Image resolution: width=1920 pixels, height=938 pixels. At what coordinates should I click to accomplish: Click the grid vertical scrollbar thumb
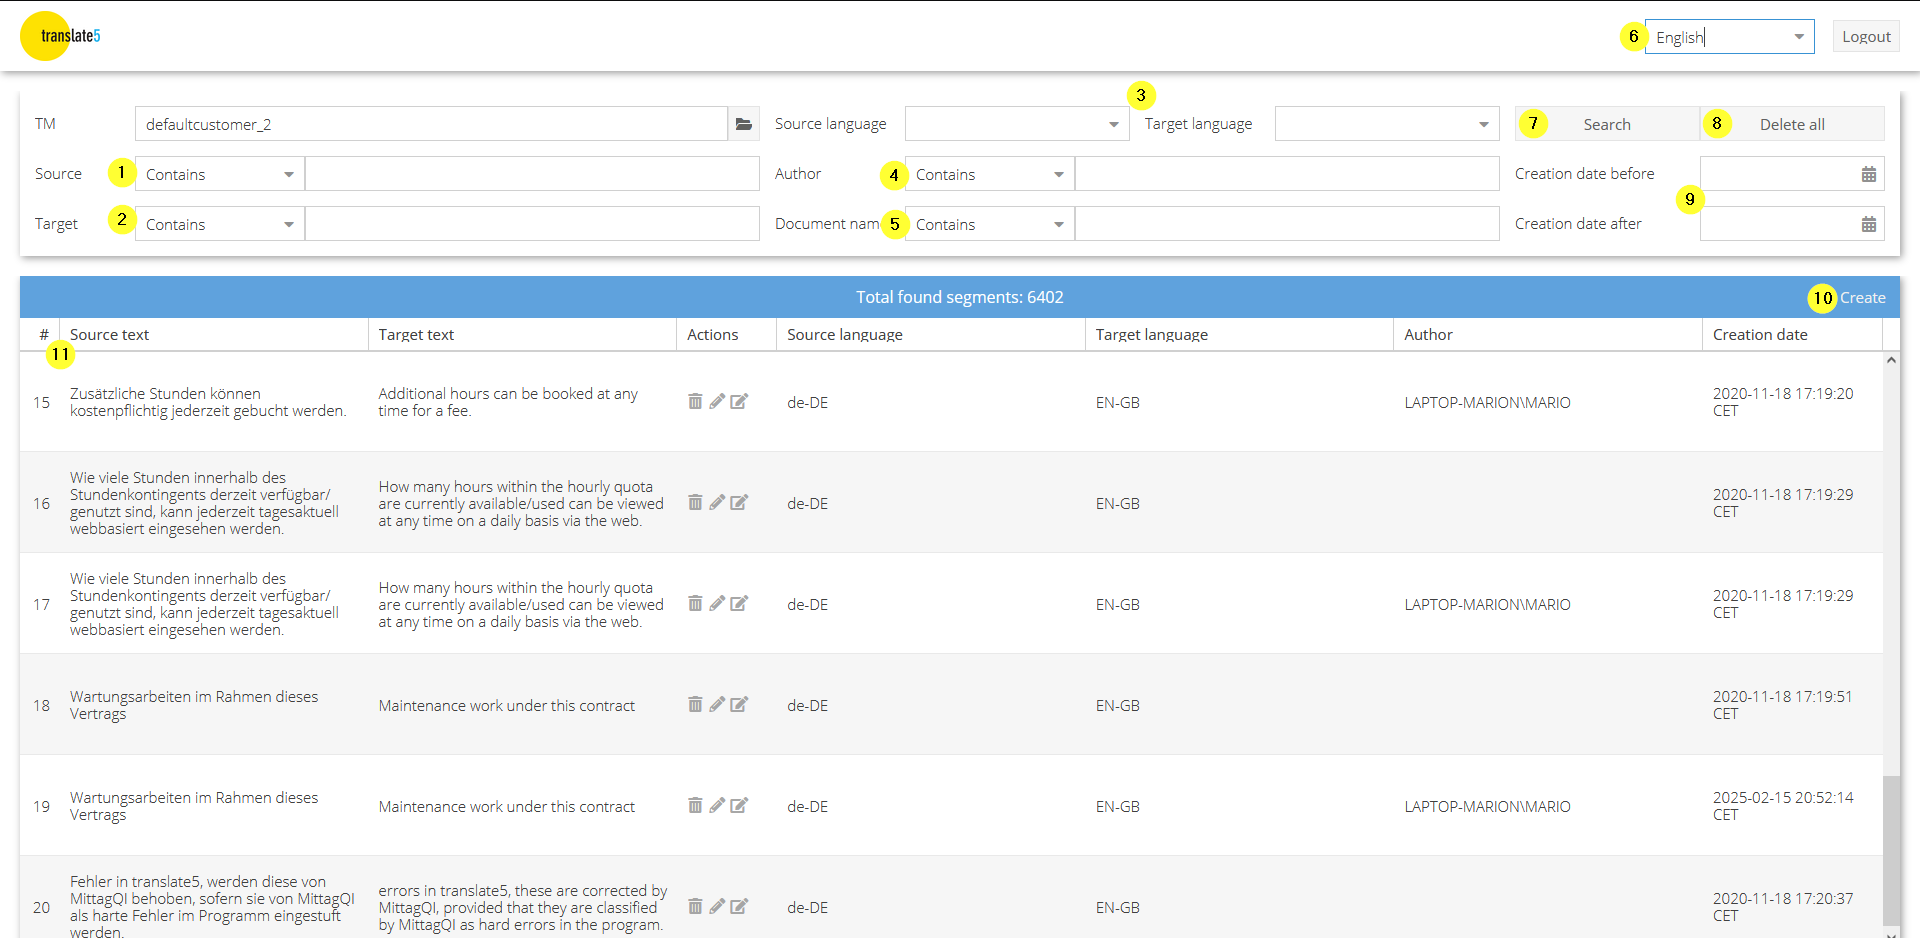click(1891, 850)
